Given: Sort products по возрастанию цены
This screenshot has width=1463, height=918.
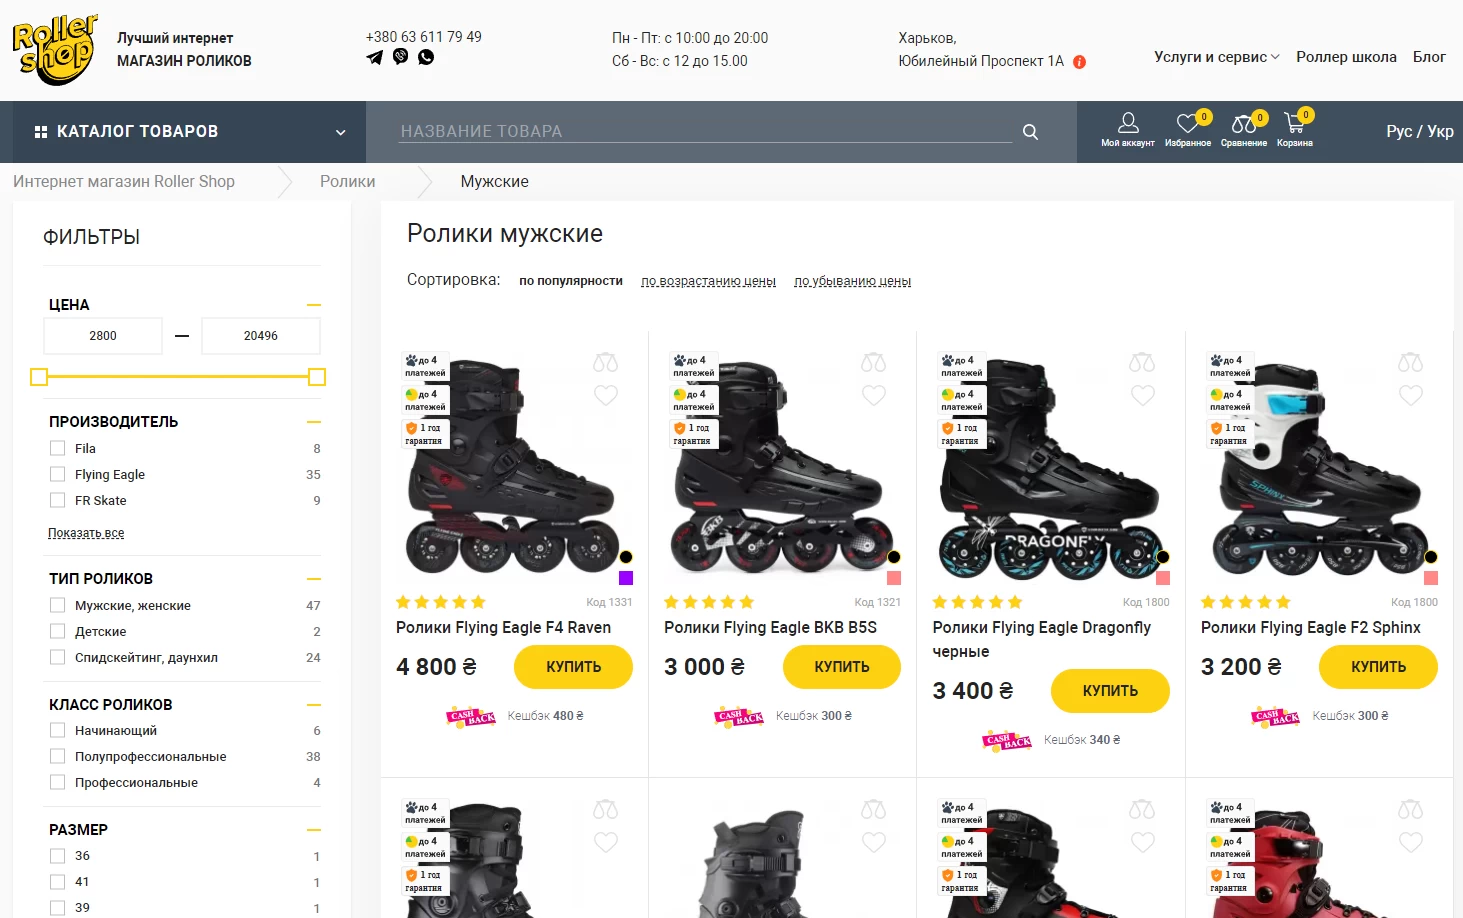Looking at the screenshot, I should [708, 281].
